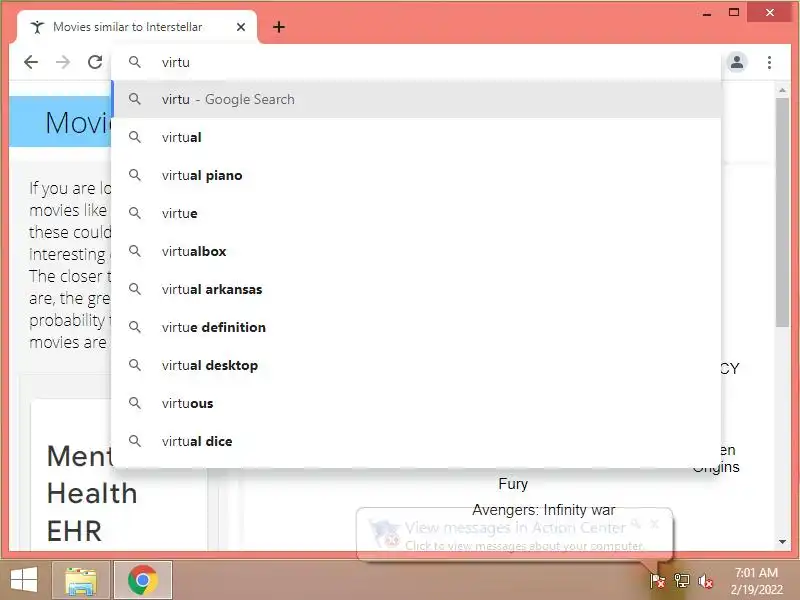Click the page scrollbar up arrow
Screen dimensions: 800x600
[782, 90]
